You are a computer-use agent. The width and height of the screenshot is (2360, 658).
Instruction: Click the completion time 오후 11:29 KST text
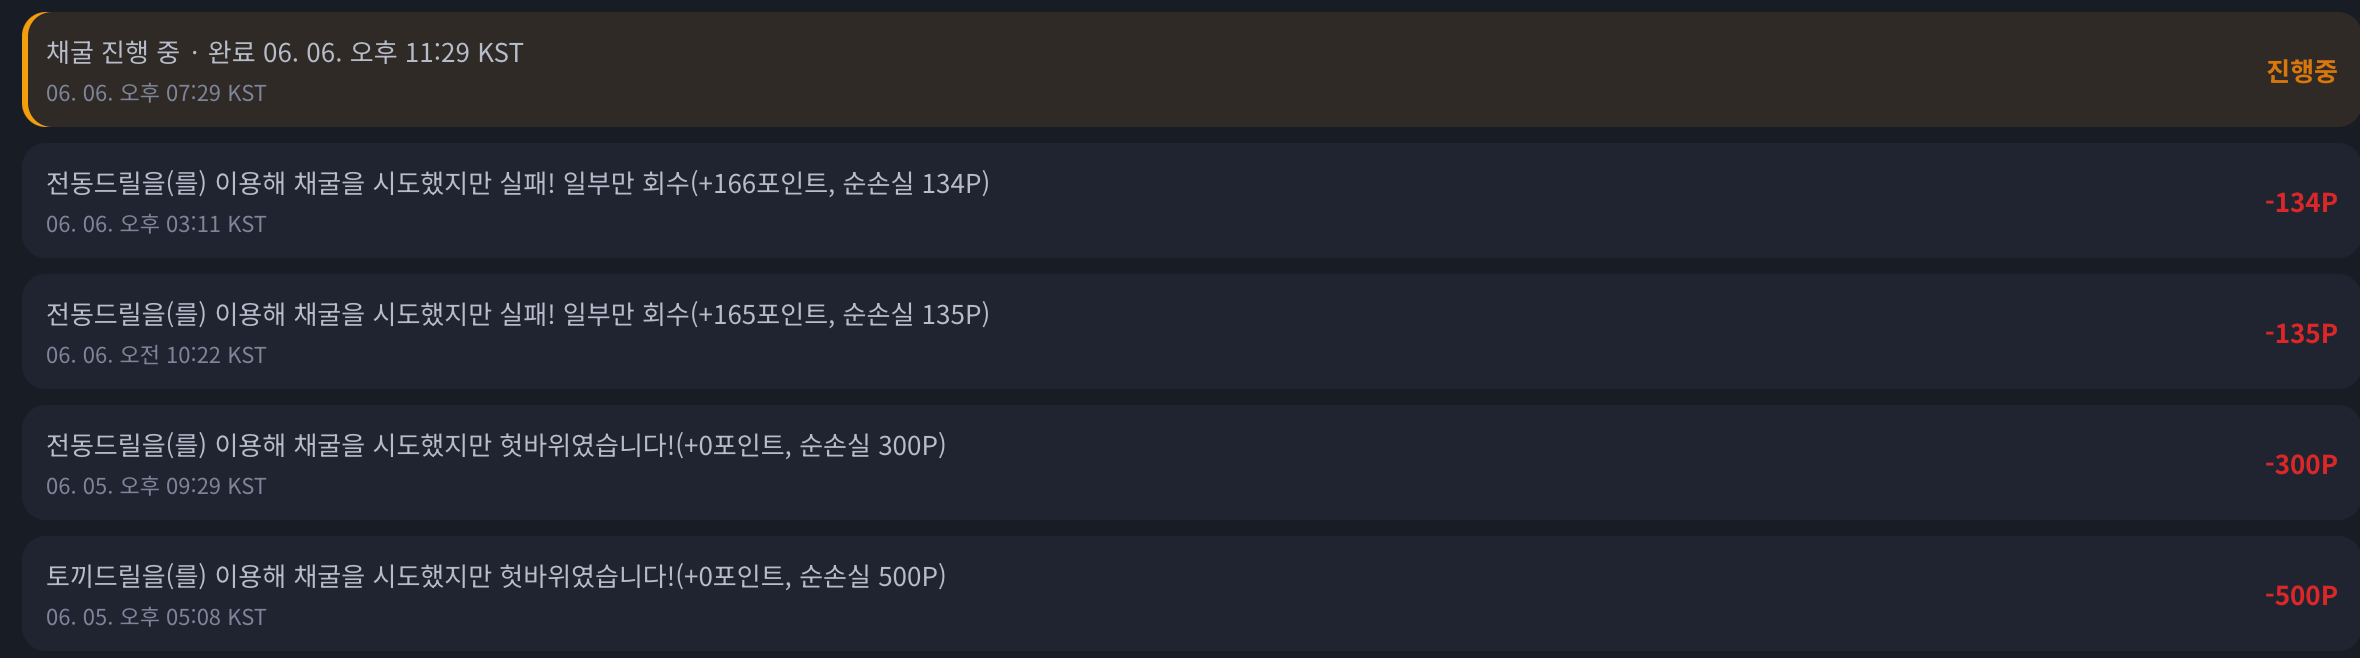tap(436, 52)
